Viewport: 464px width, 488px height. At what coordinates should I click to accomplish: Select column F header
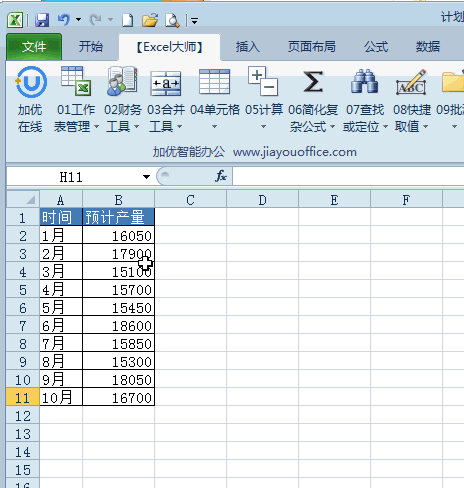pos(406,200)
